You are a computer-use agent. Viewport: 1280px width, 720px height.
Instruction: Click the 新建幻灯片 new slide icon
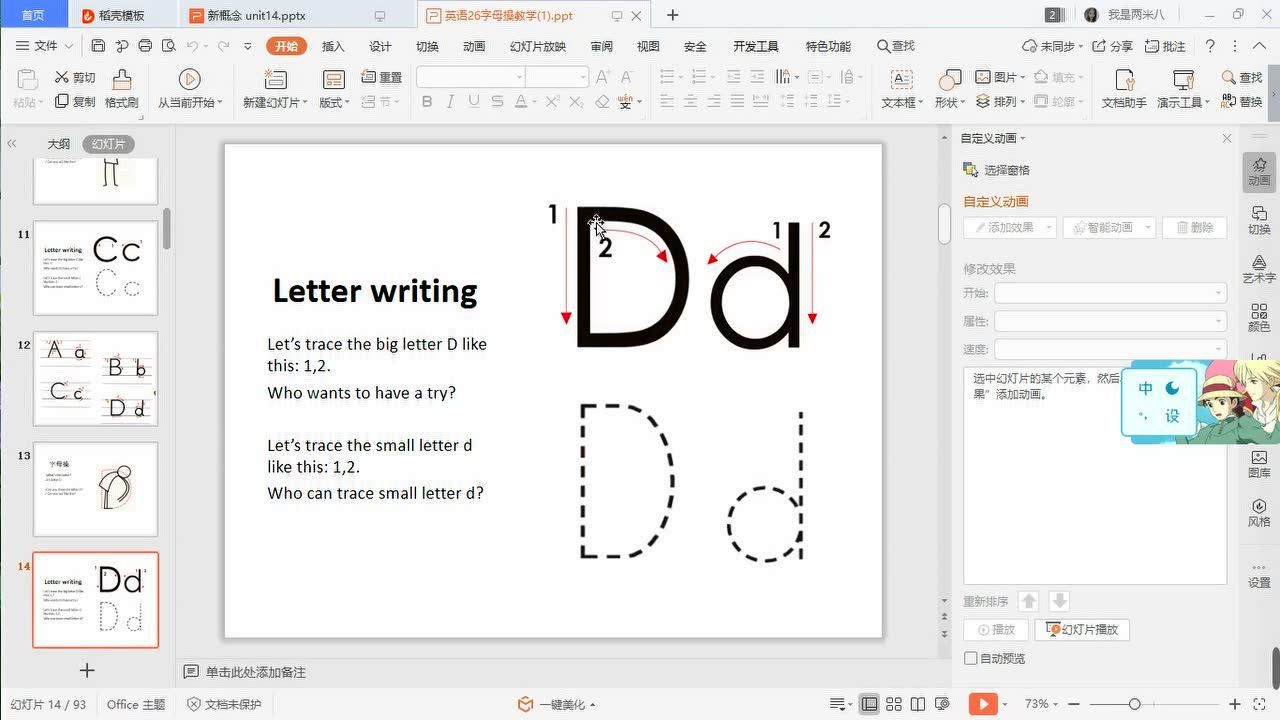(x=274, y=81)
